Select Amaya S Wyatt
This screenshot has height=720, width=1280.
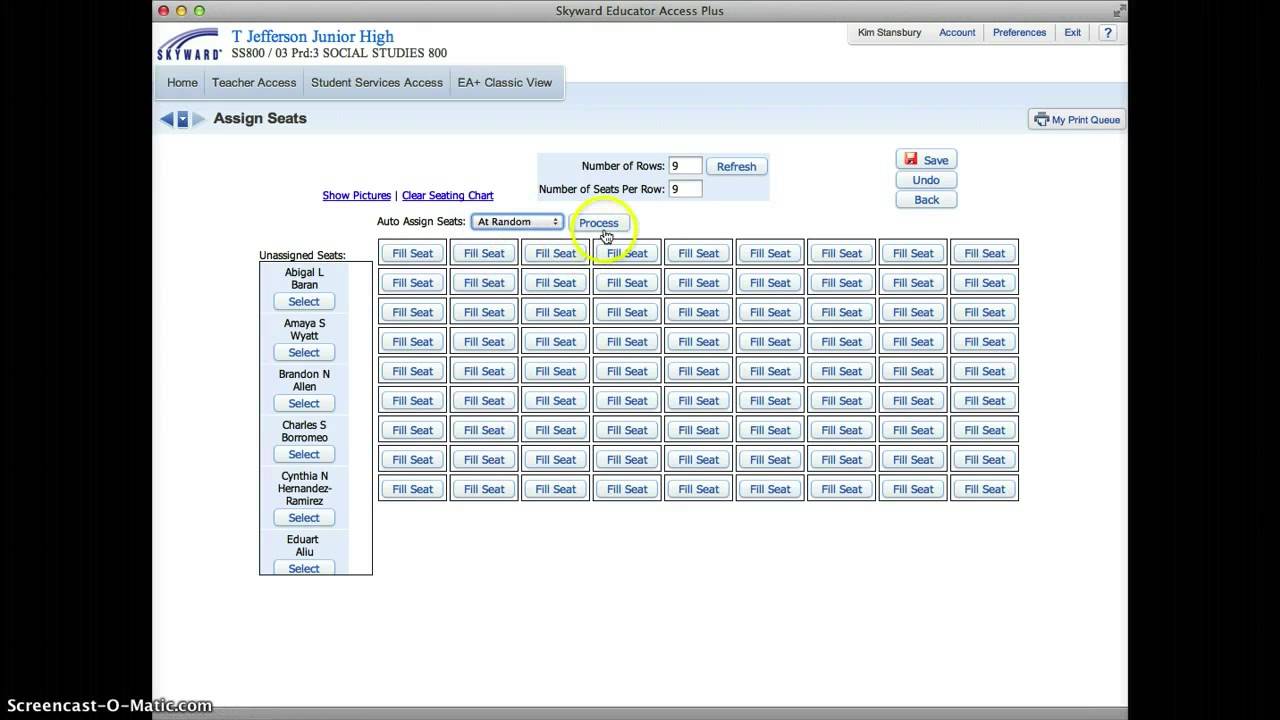point(304,353)
